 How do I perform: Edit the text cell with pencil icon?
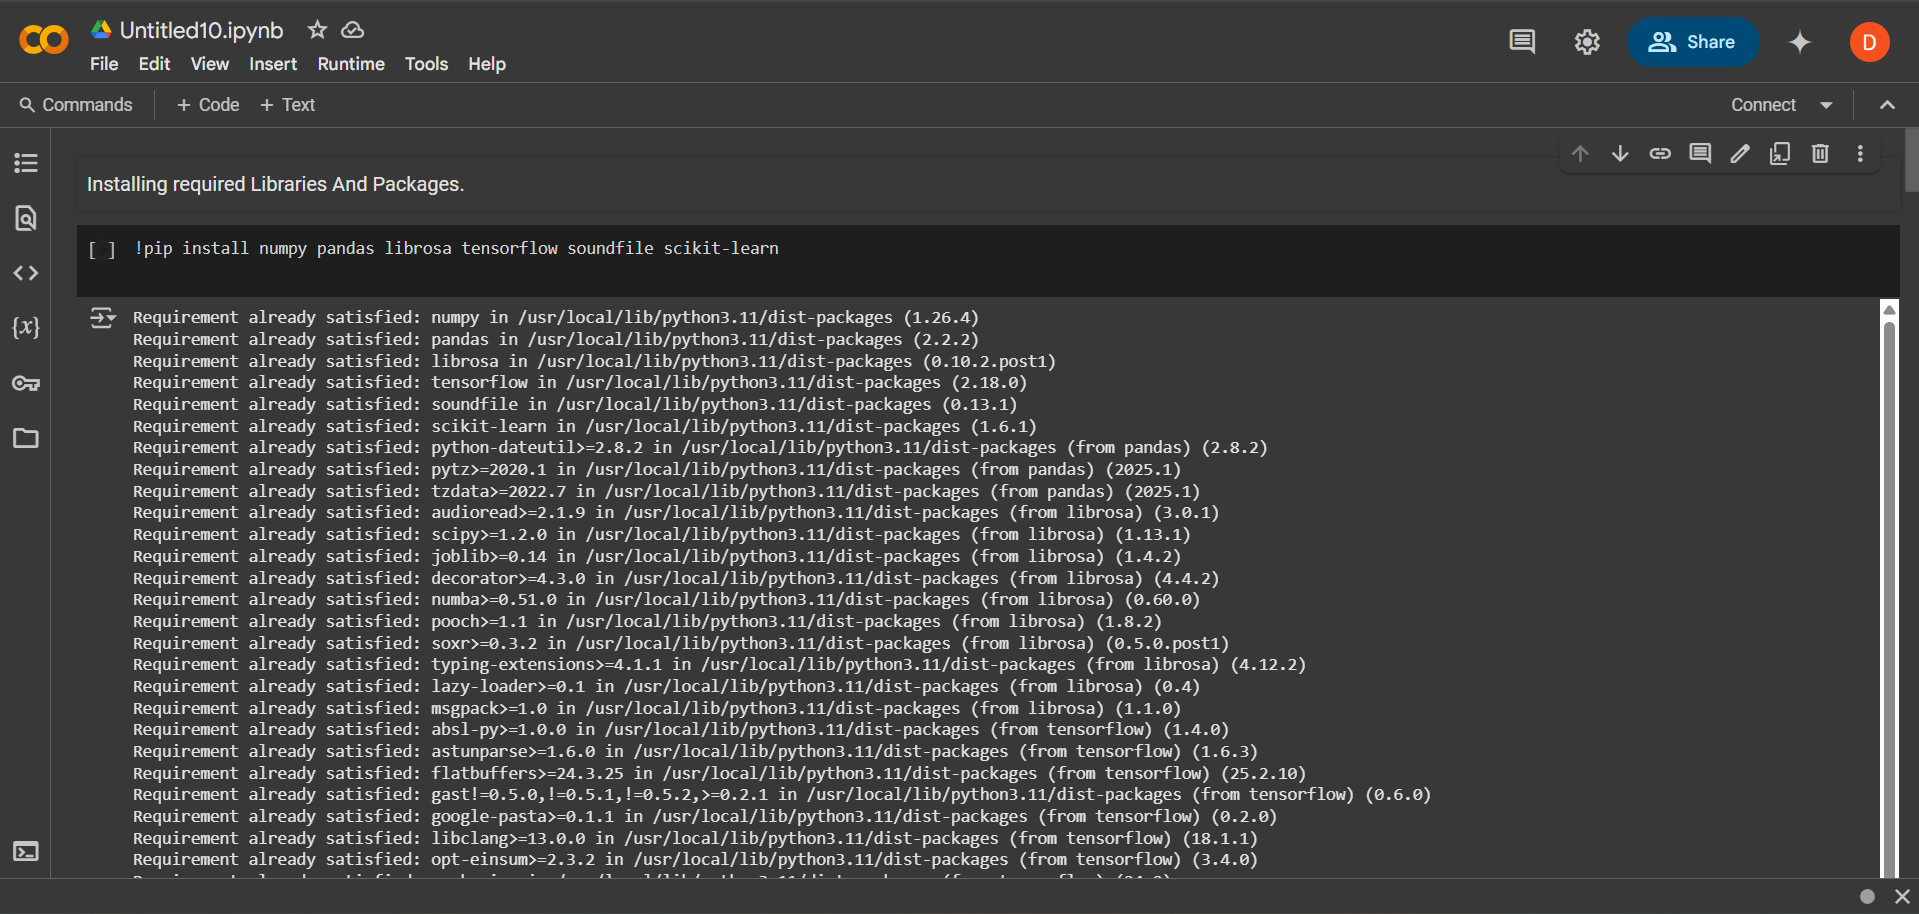click(x=1740, y=153)
